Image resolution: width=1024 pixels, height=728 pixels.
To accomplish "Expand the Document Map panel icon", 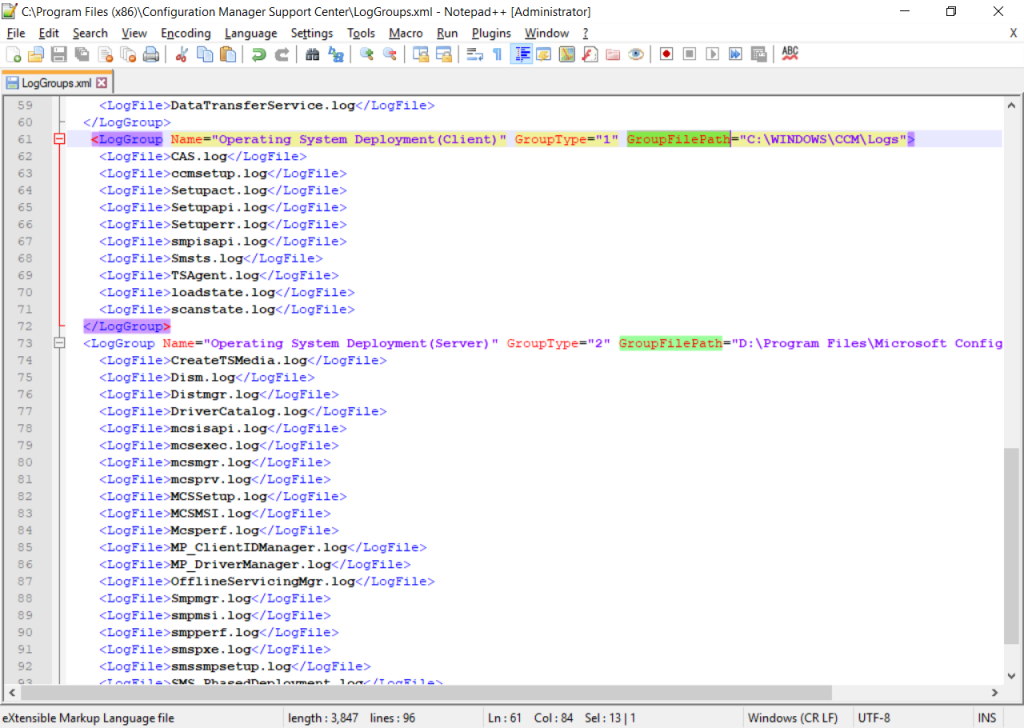I will (x=565, y=54).
